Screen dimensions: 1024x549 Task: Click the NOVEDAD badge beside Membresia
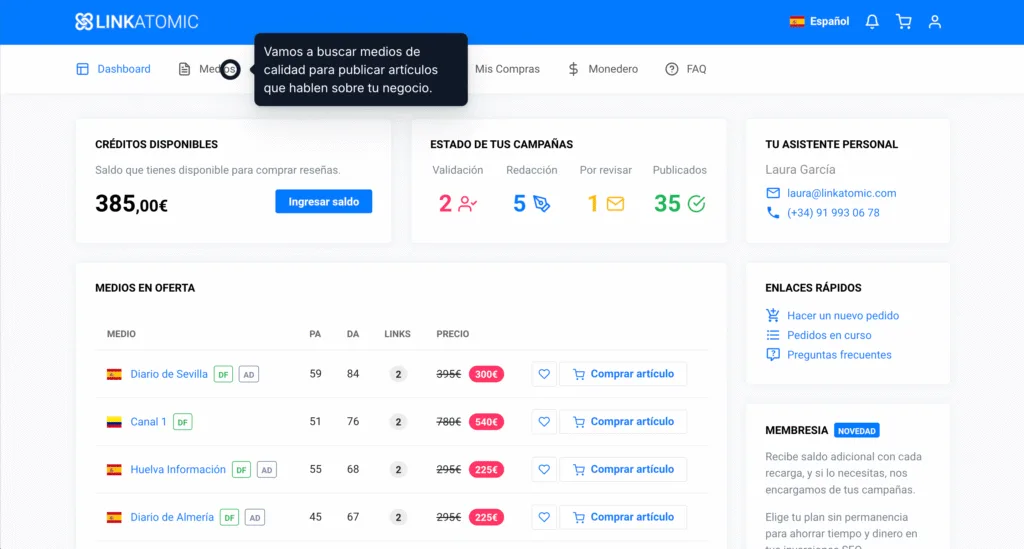coord(856,431)
